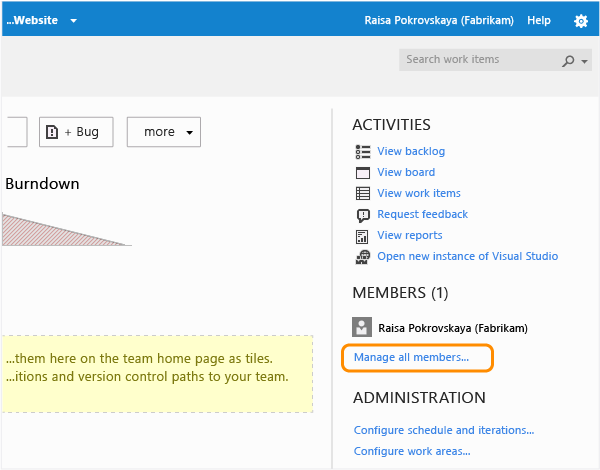Open the View reports link
600x470 pixels.
(x=410, y=235)
